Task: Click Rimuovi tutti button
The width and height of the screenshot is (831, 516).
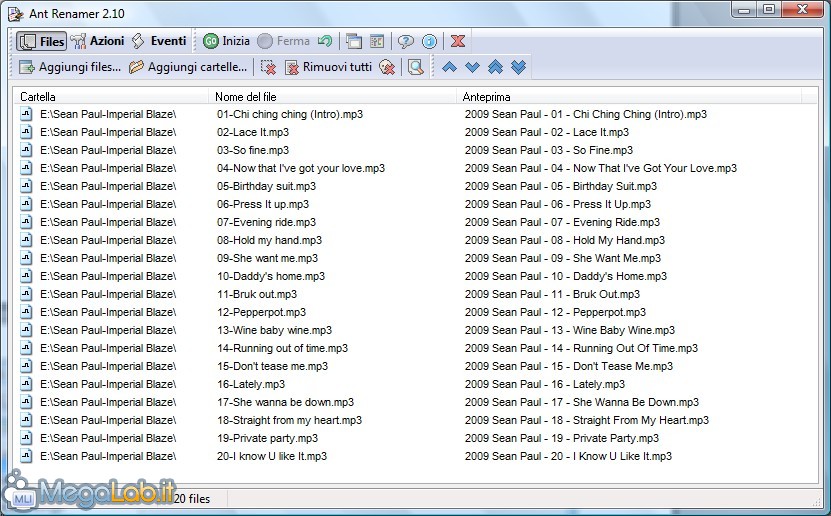Action: (328, 67)
